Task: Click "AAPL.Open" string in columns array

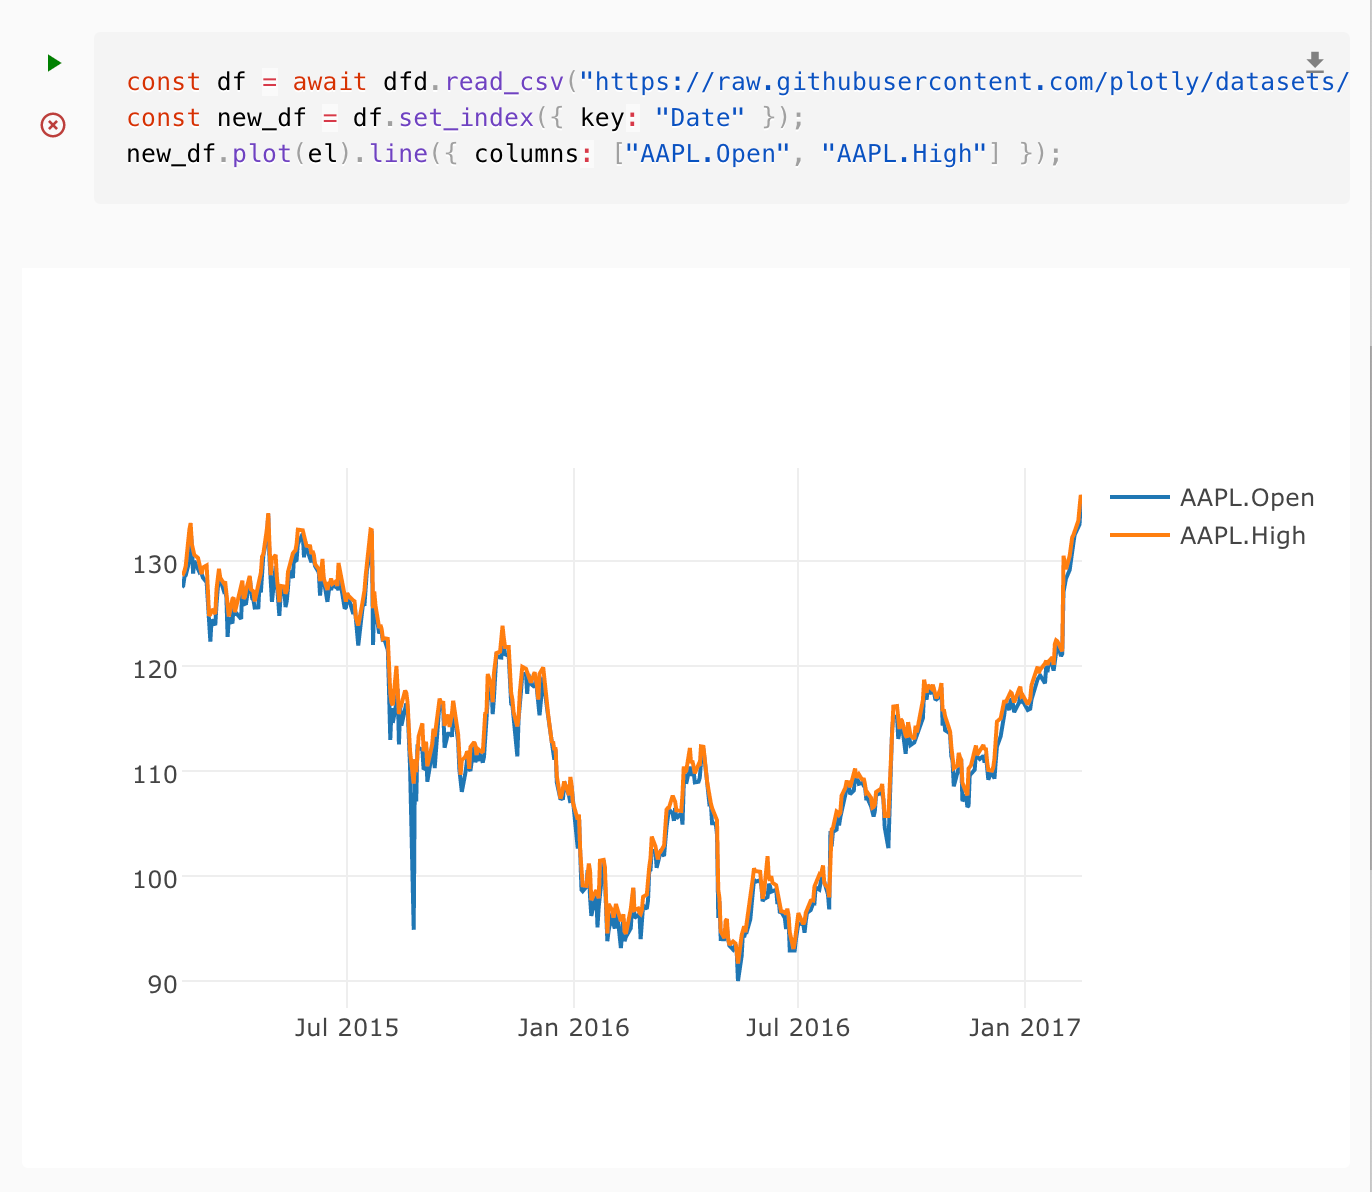Action: [x=708, y=153]
